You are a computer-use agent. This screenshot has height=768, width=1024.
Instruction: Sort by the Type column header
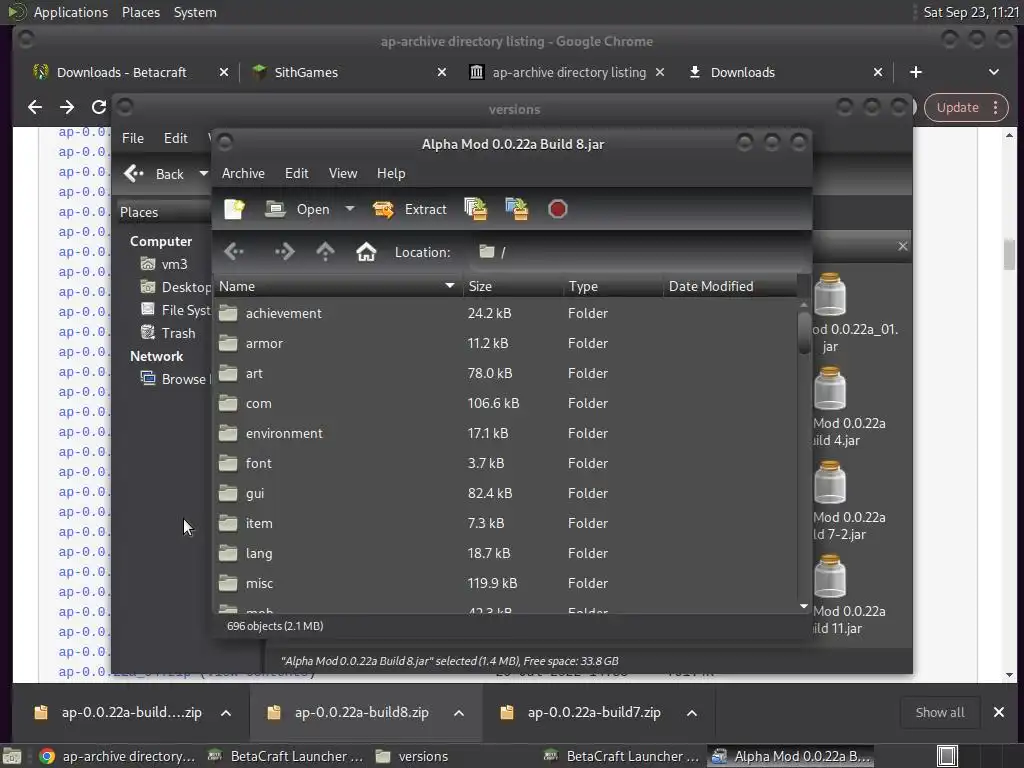(x=613, y=286)
